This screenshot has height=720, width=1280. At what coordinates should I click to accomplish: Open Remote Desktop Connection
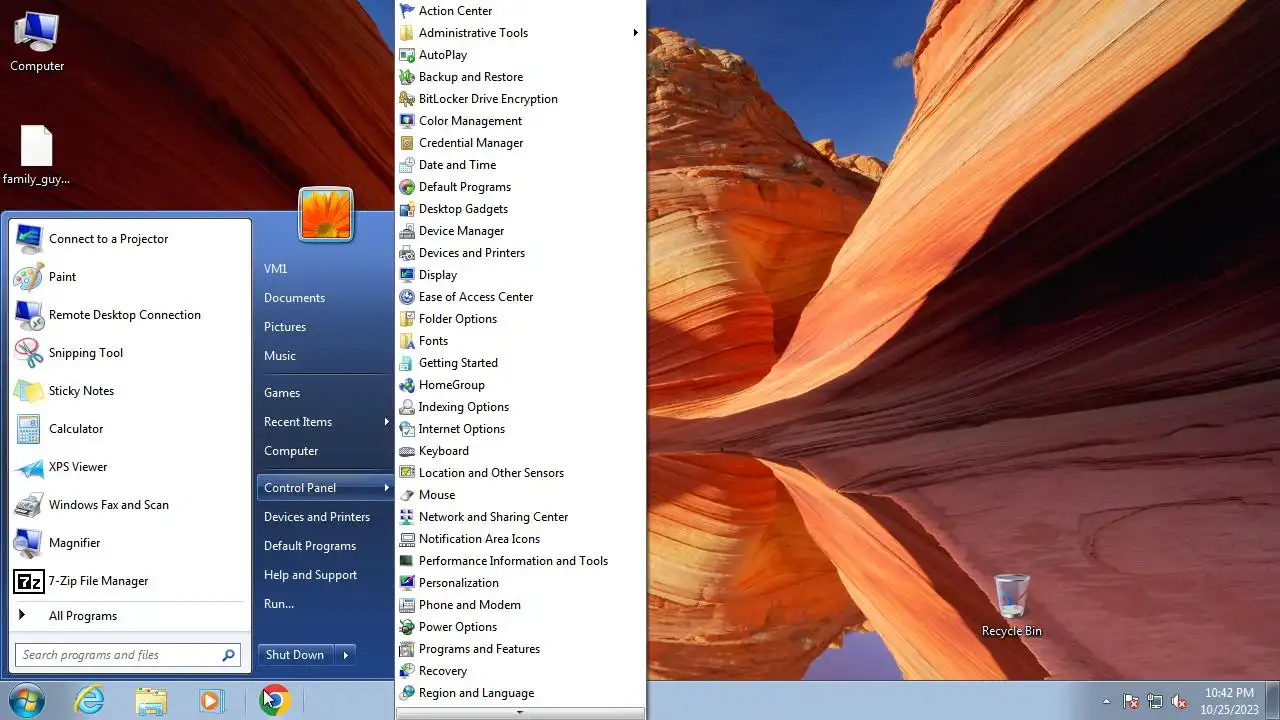coord(129,315)
